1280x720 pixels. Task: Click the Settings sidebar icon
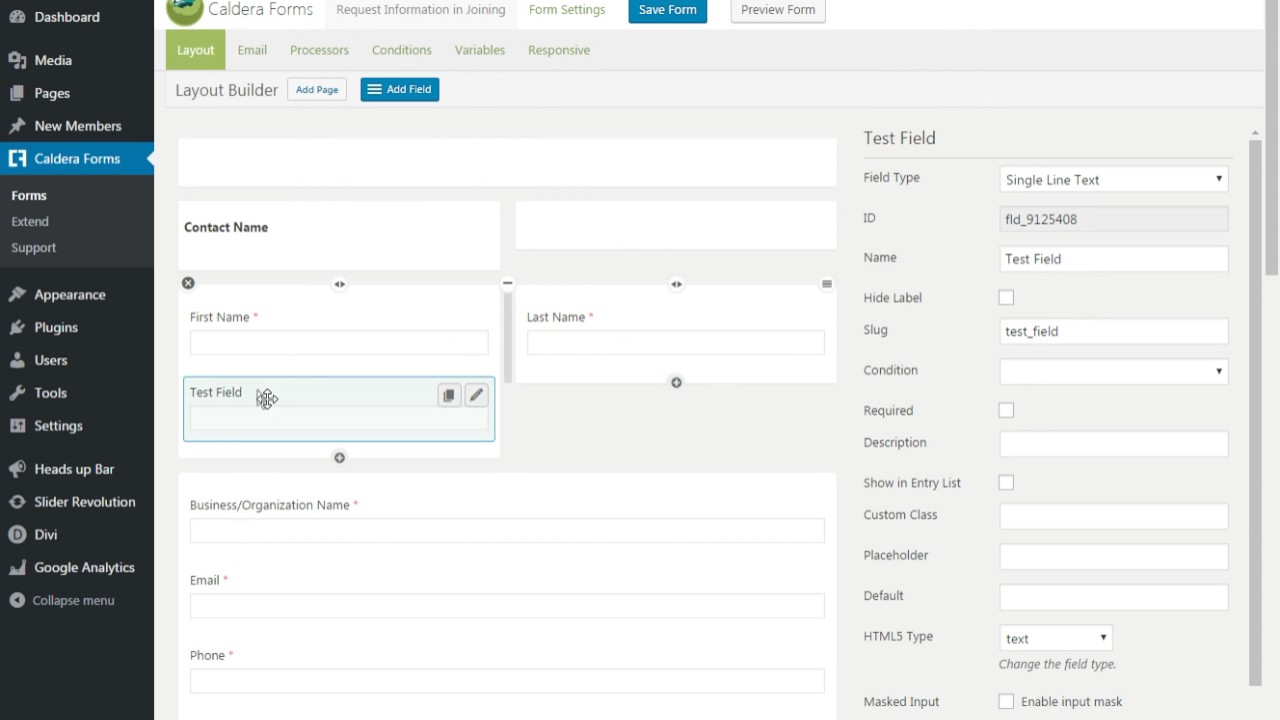pos(17,425)
